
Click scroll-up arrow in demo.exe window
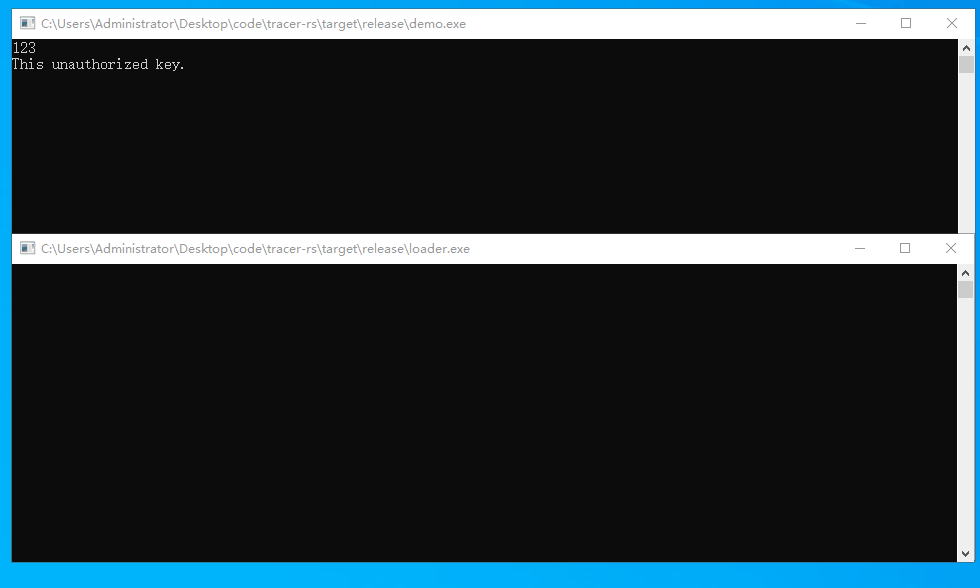(x=966, y=47)
